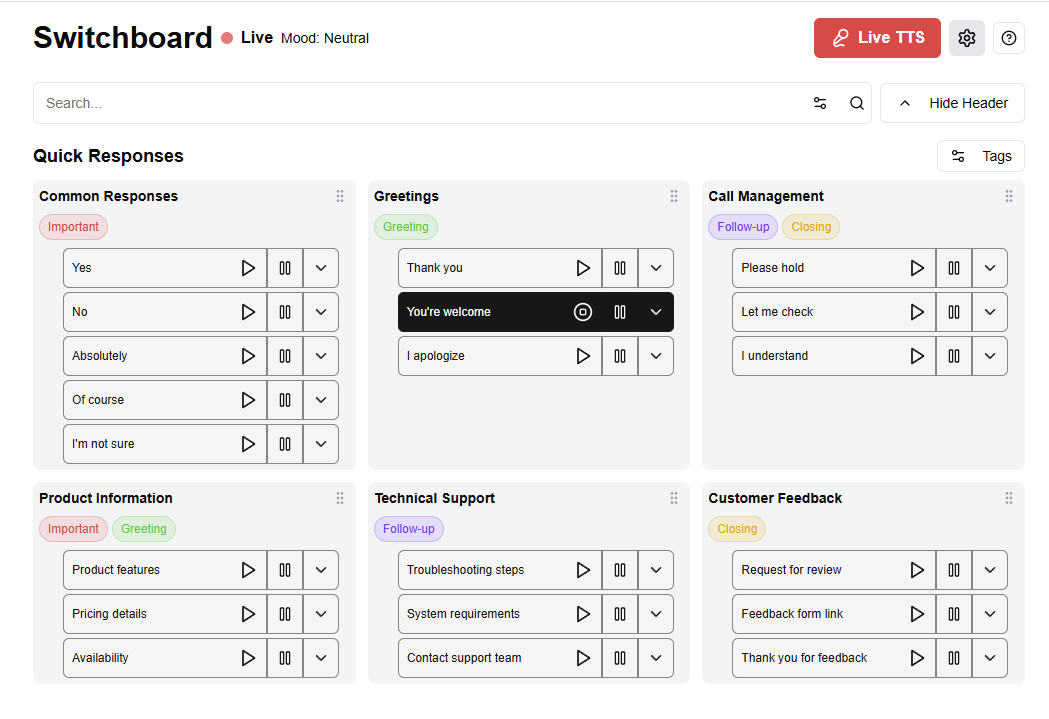Open the settings gear
1049x719 pixels.
pyautogui.click(x=966, y=37)
